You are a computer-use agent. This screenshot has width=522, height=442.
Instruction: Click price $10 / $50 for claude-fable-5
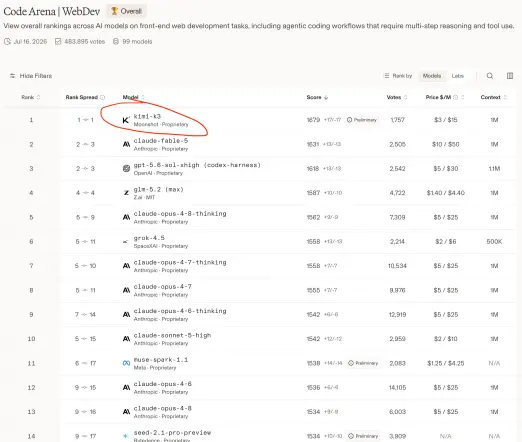(x=445, y=144)
